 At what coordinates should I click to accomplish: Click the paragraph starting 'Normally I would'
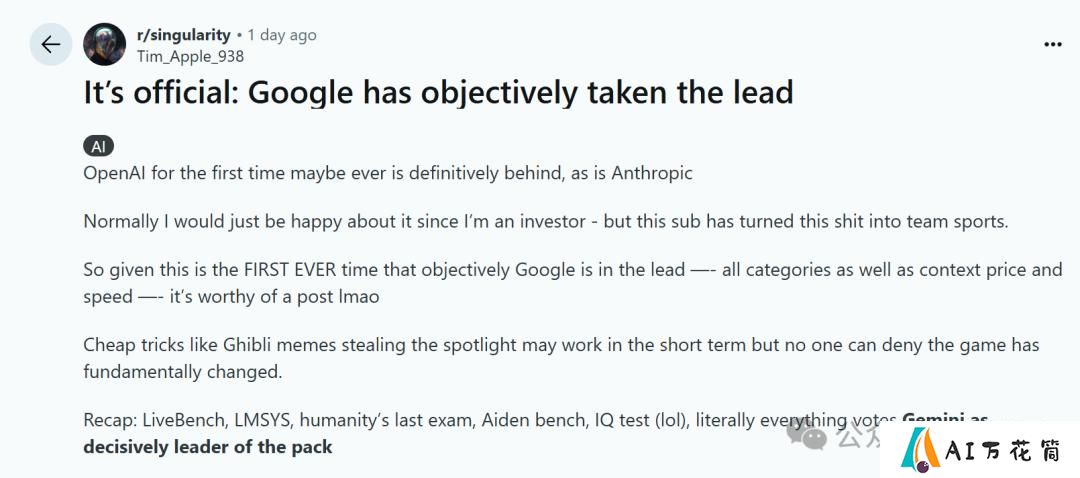click(546, 222)
